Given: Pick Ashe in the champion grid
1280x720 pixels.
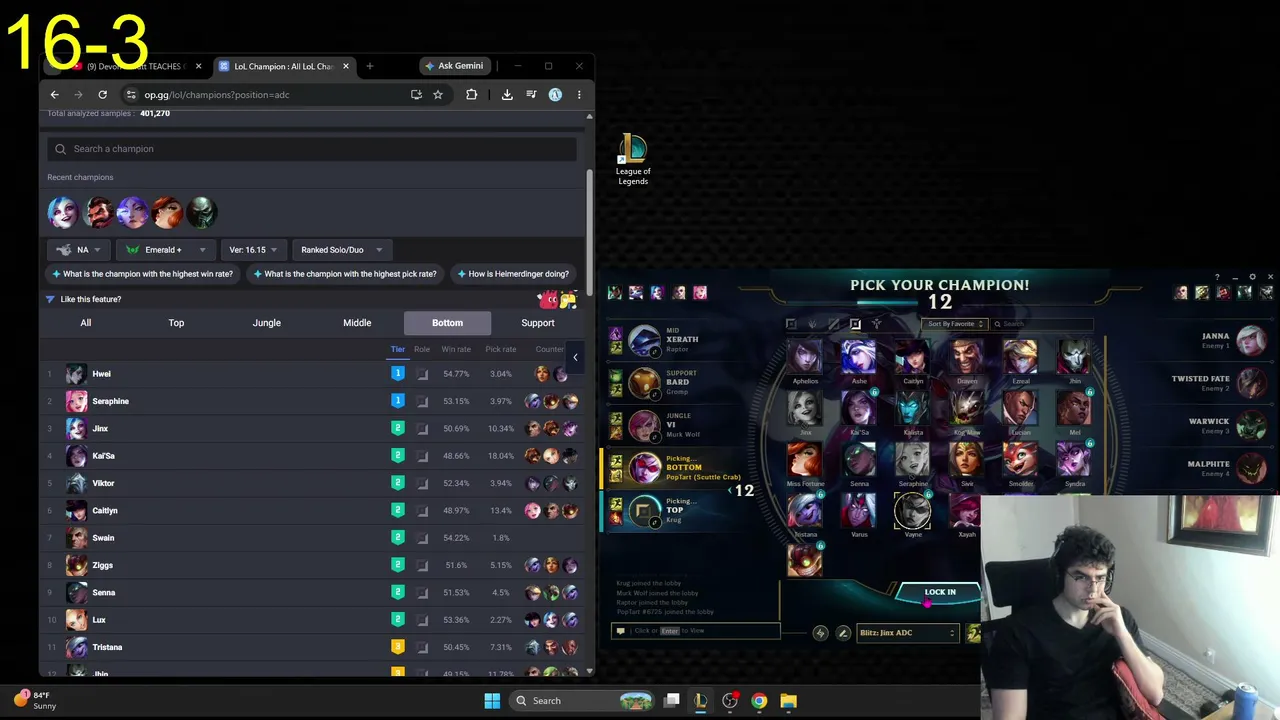Looking at the screenshot, I should [x=859, y=358].
